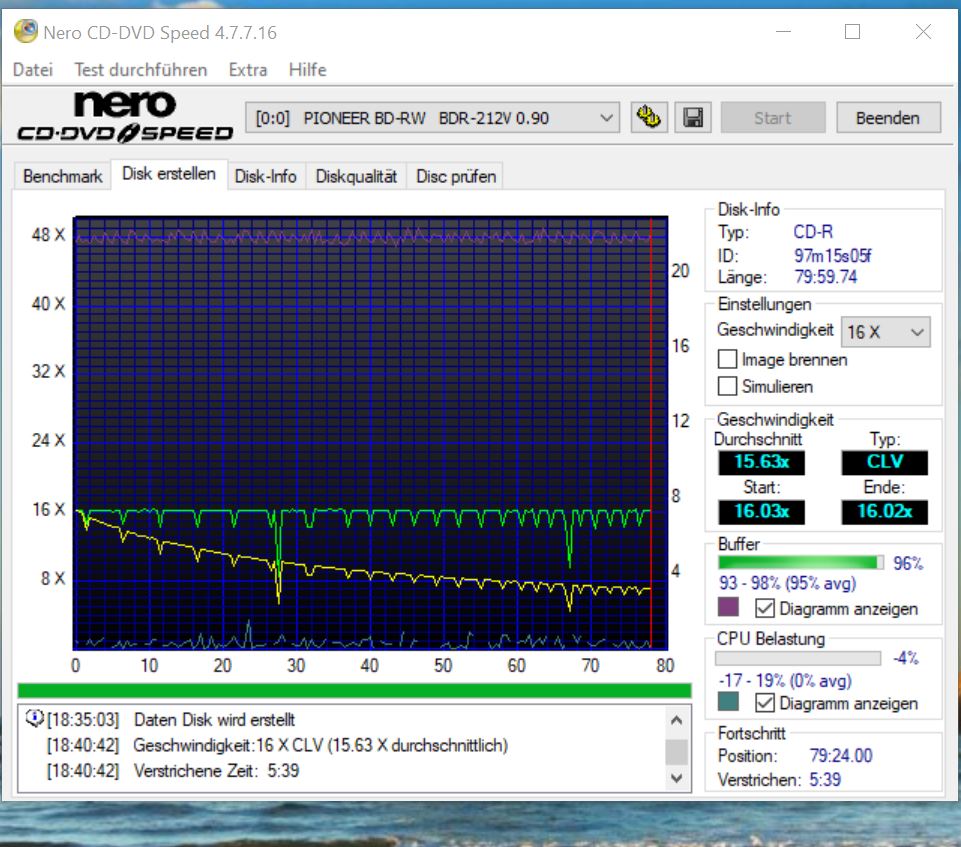Image resolution: width=961 pixels, height=847 pixels.
Task: Switch to the Benchmark tab
Action: (x=63, y=177)
